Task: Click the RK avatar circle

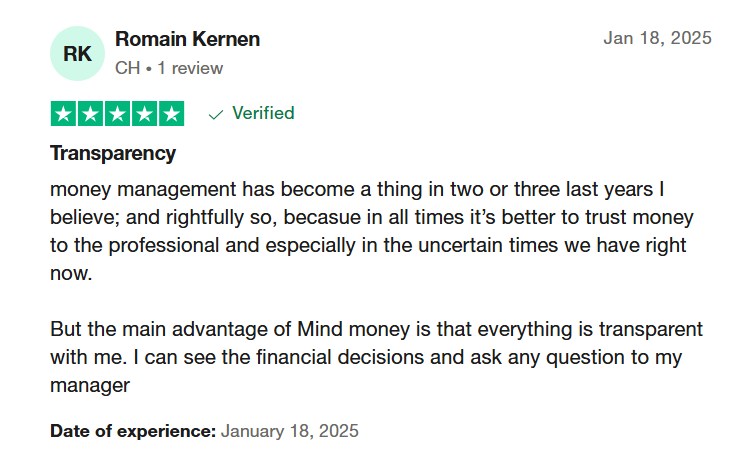Action: pyautogui.click(x=77, y=53)
